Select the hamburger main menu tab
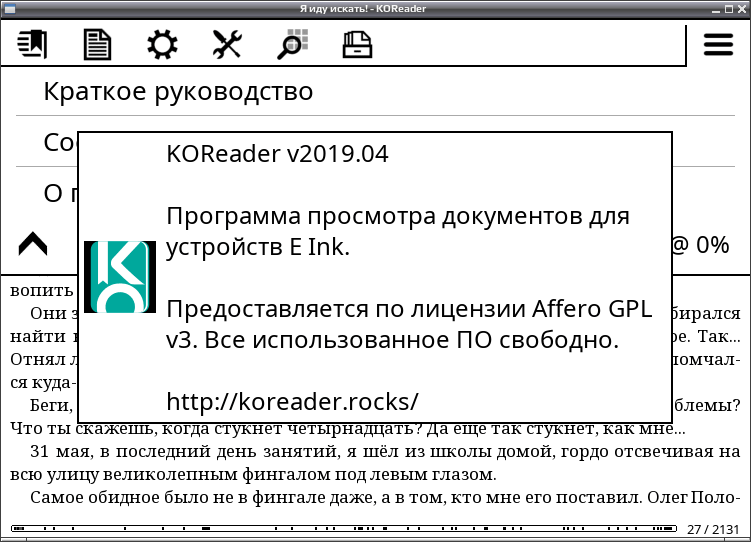This screenshot has height=542, width=751. [x=718, y=45]
